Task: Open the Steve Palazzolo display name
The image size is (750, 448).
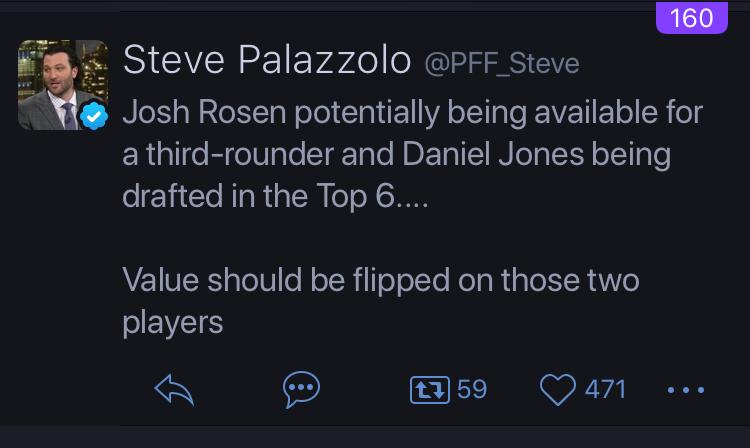Action: [x=267, y=63]
